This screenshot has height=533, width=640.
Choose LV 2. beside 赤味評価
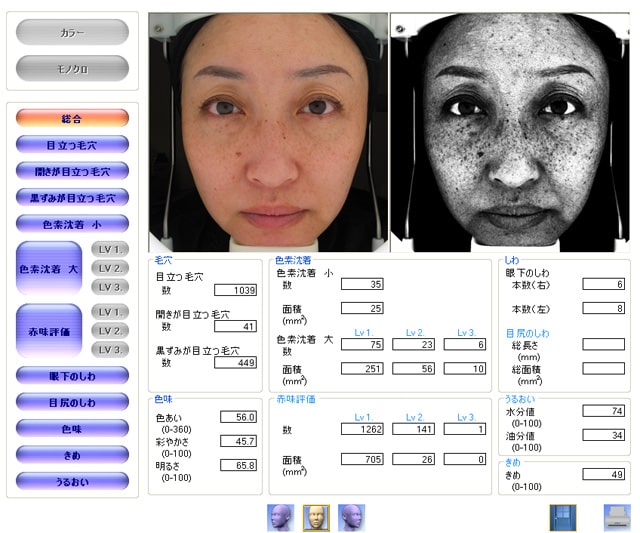tap(110, 331)
